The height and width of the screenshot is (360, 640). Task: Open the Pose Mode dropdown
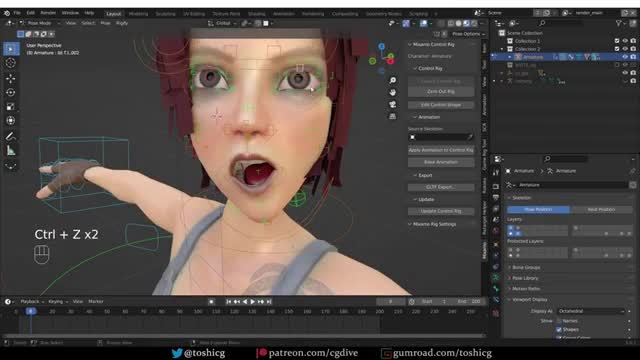point(39,23)
